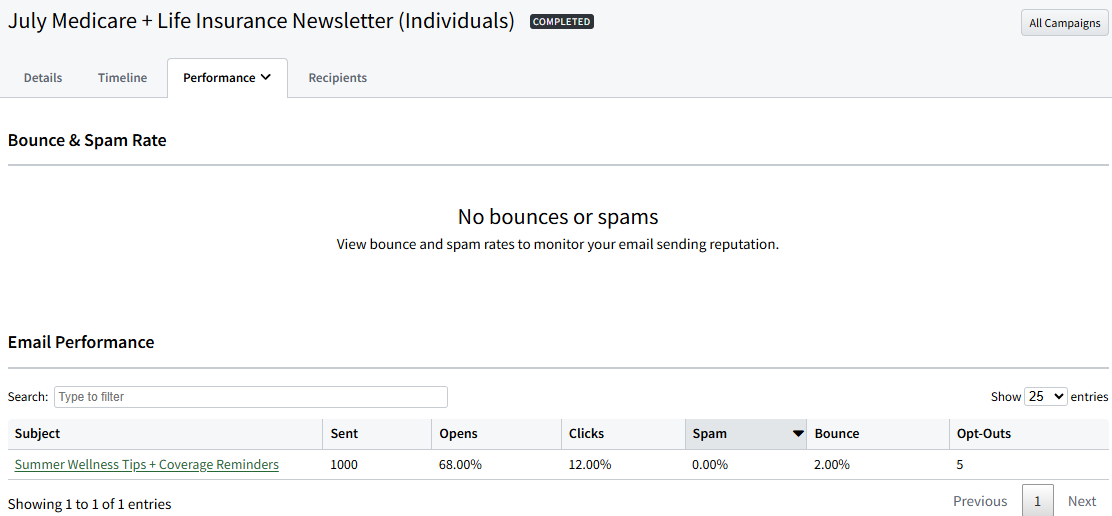Focus the Search filter input field

251,397
